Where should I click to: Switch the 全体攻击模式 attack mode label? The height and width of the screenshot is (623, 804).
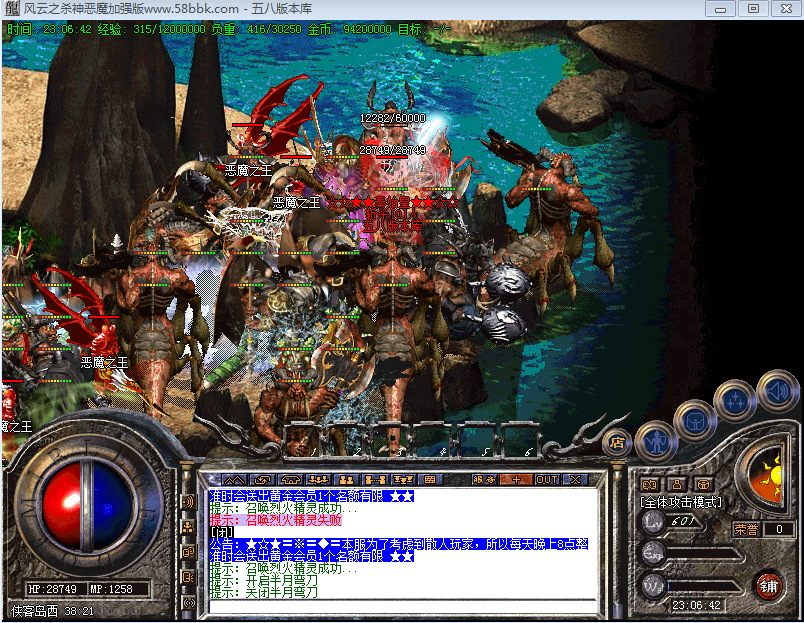pyautogui.click(x=681, y=503)
